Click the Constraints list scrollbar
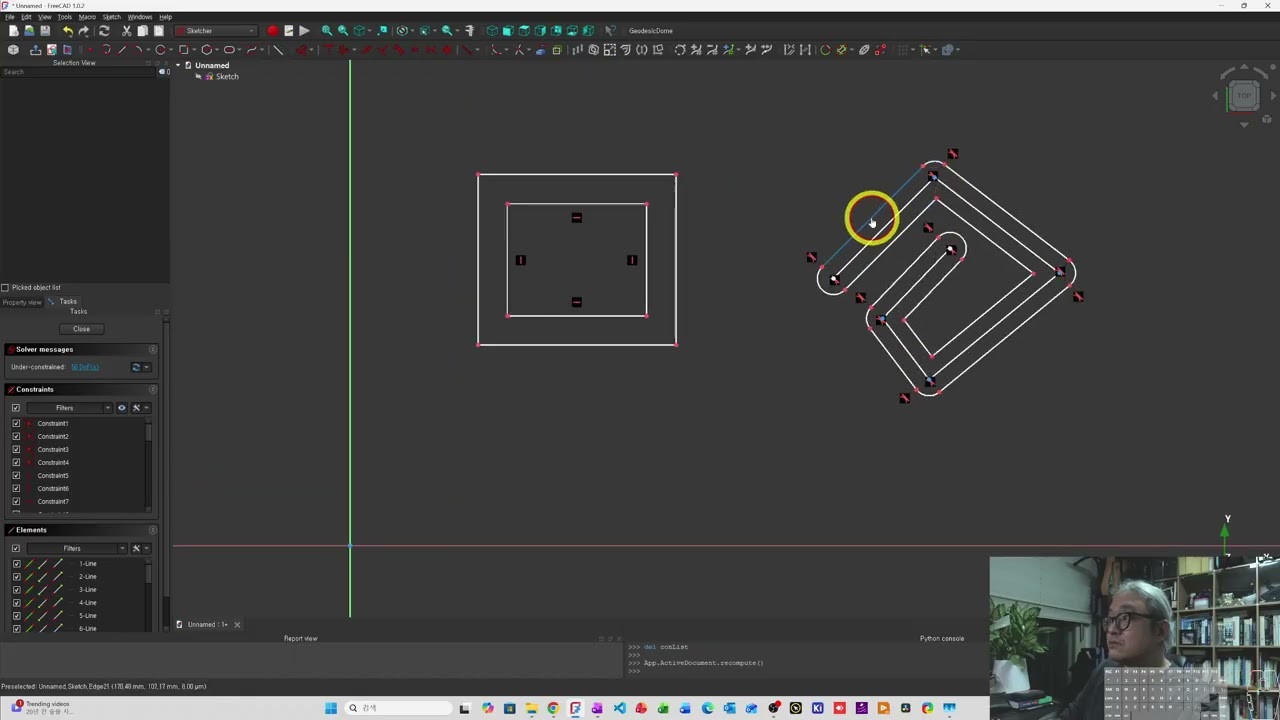This screenshot has width=1280, height=720. pos(149,430)
